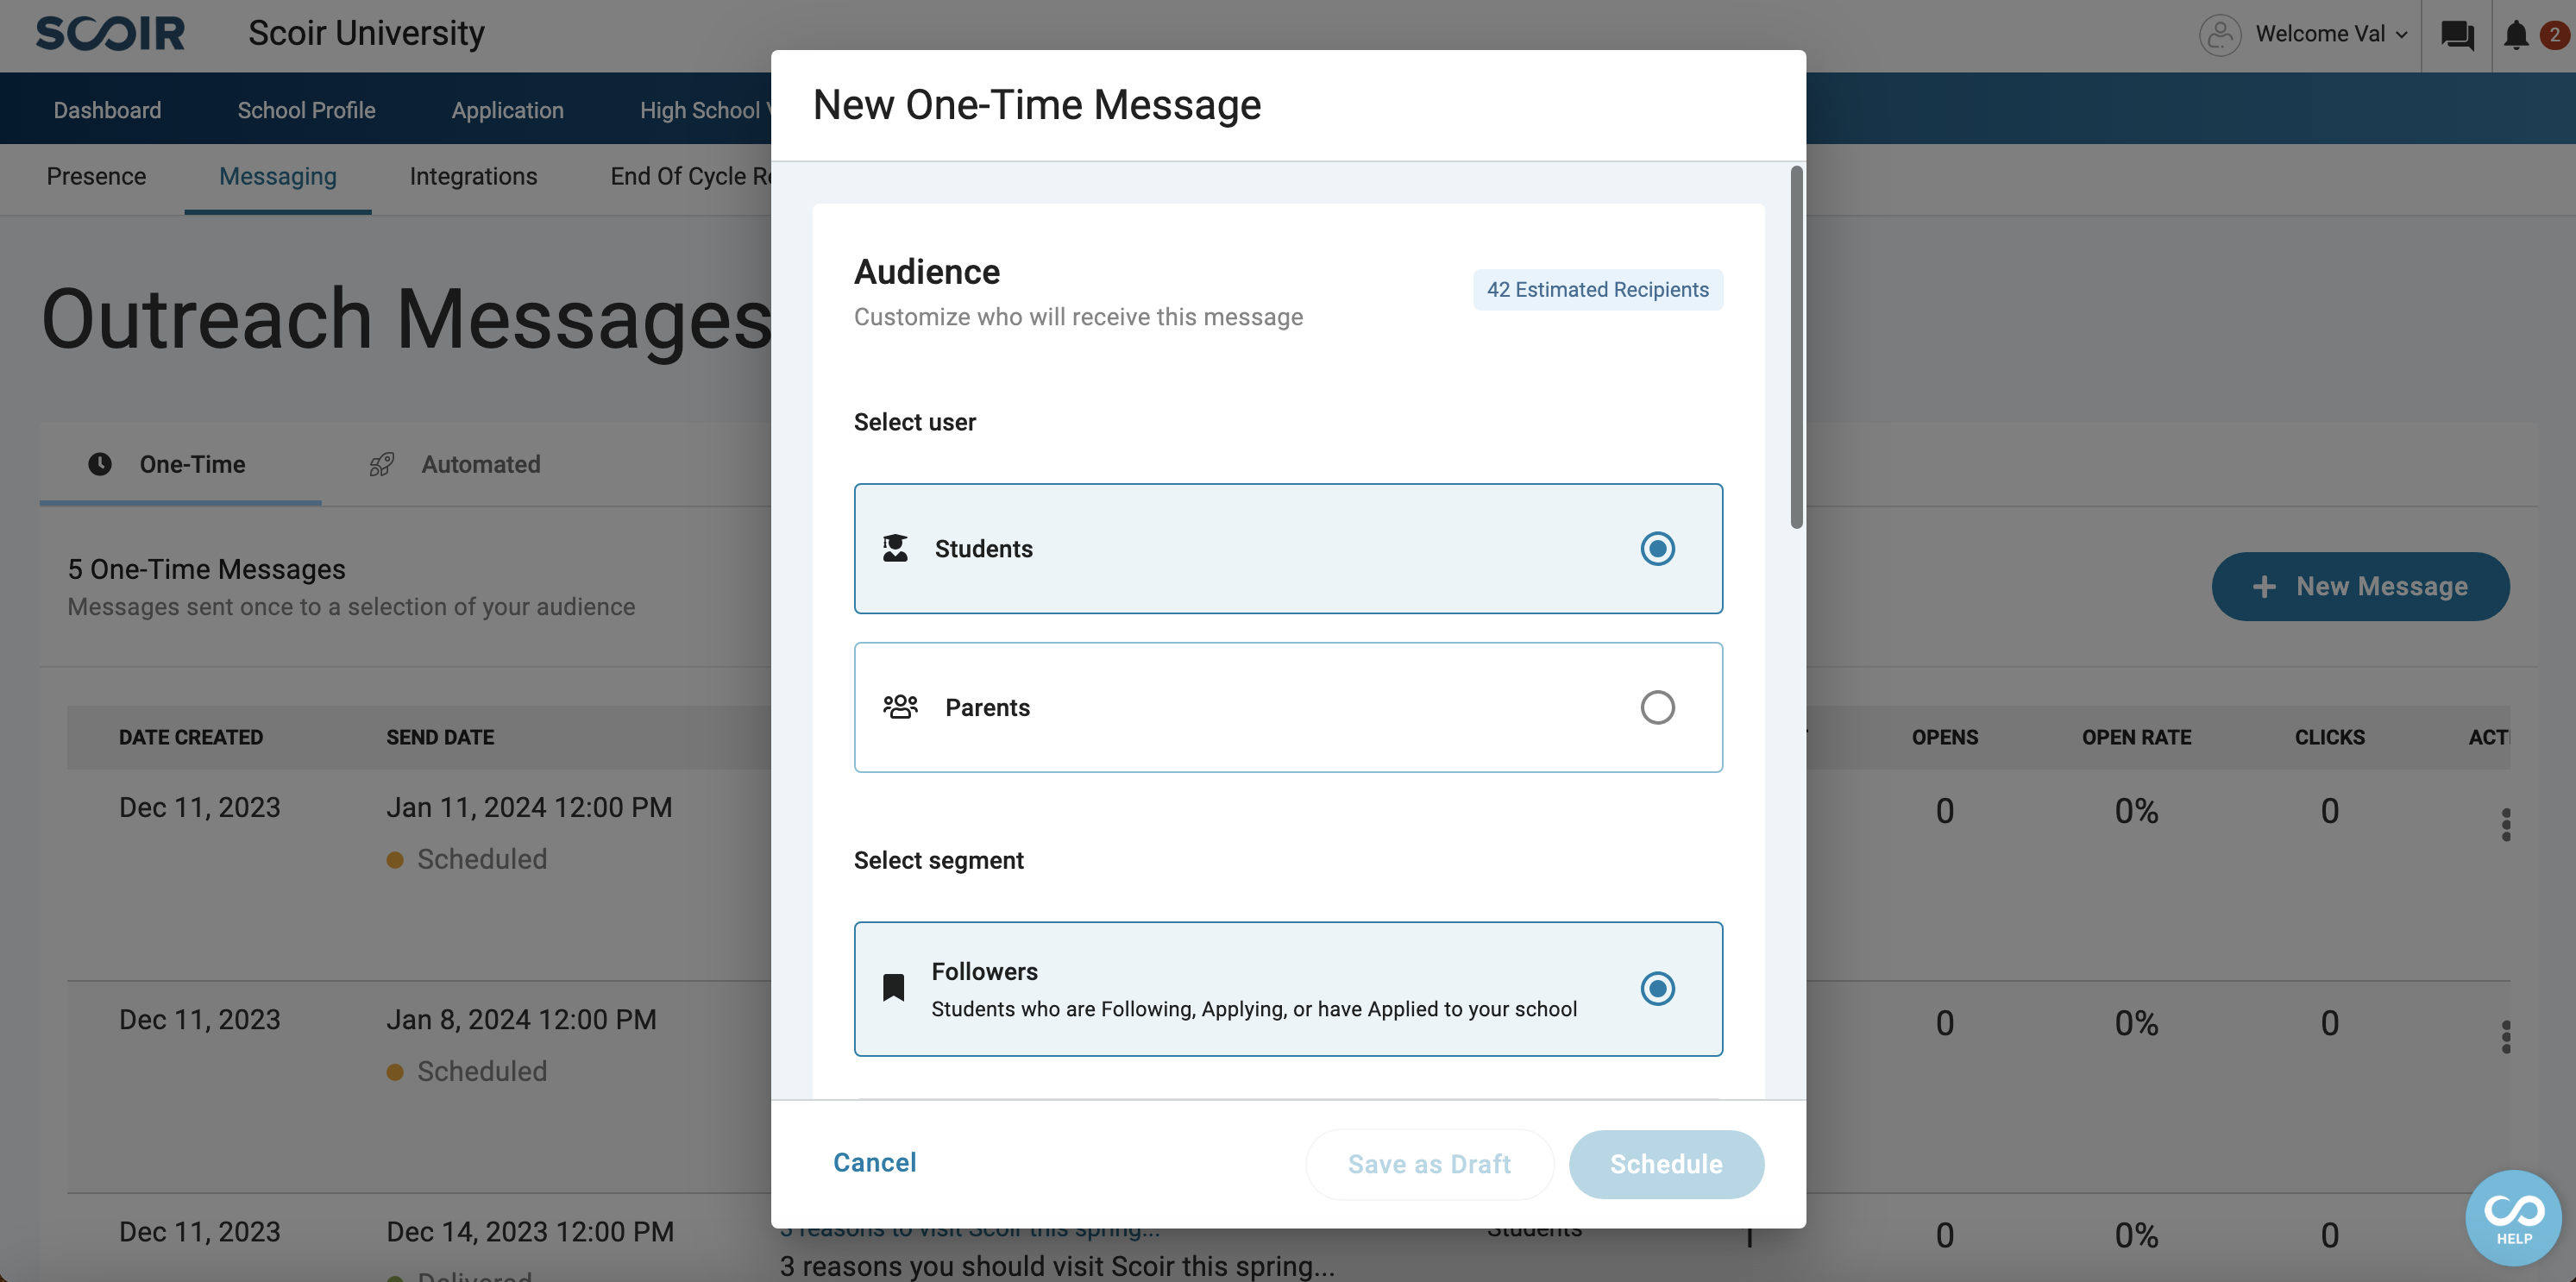The image size is (2576, 1282).
Task: Open the School Profile menu
Action: click(x=305, y=109)
